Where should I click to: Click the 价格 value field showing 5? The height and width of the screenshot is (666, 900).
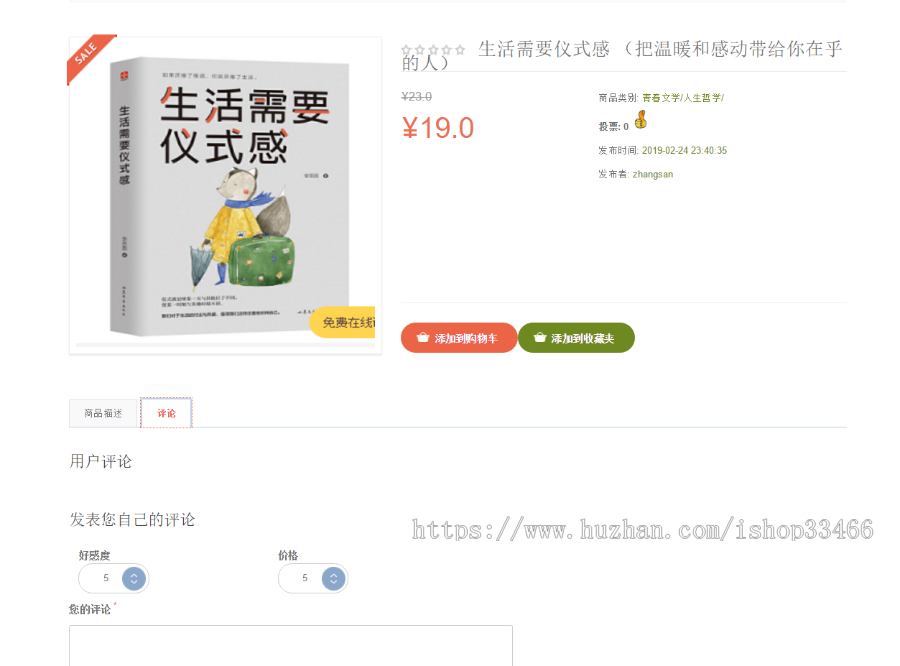coord(313,578)
